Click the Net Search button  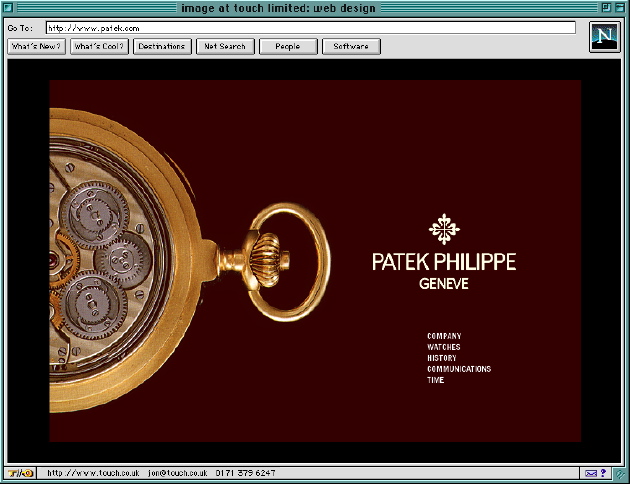[225, 46]
